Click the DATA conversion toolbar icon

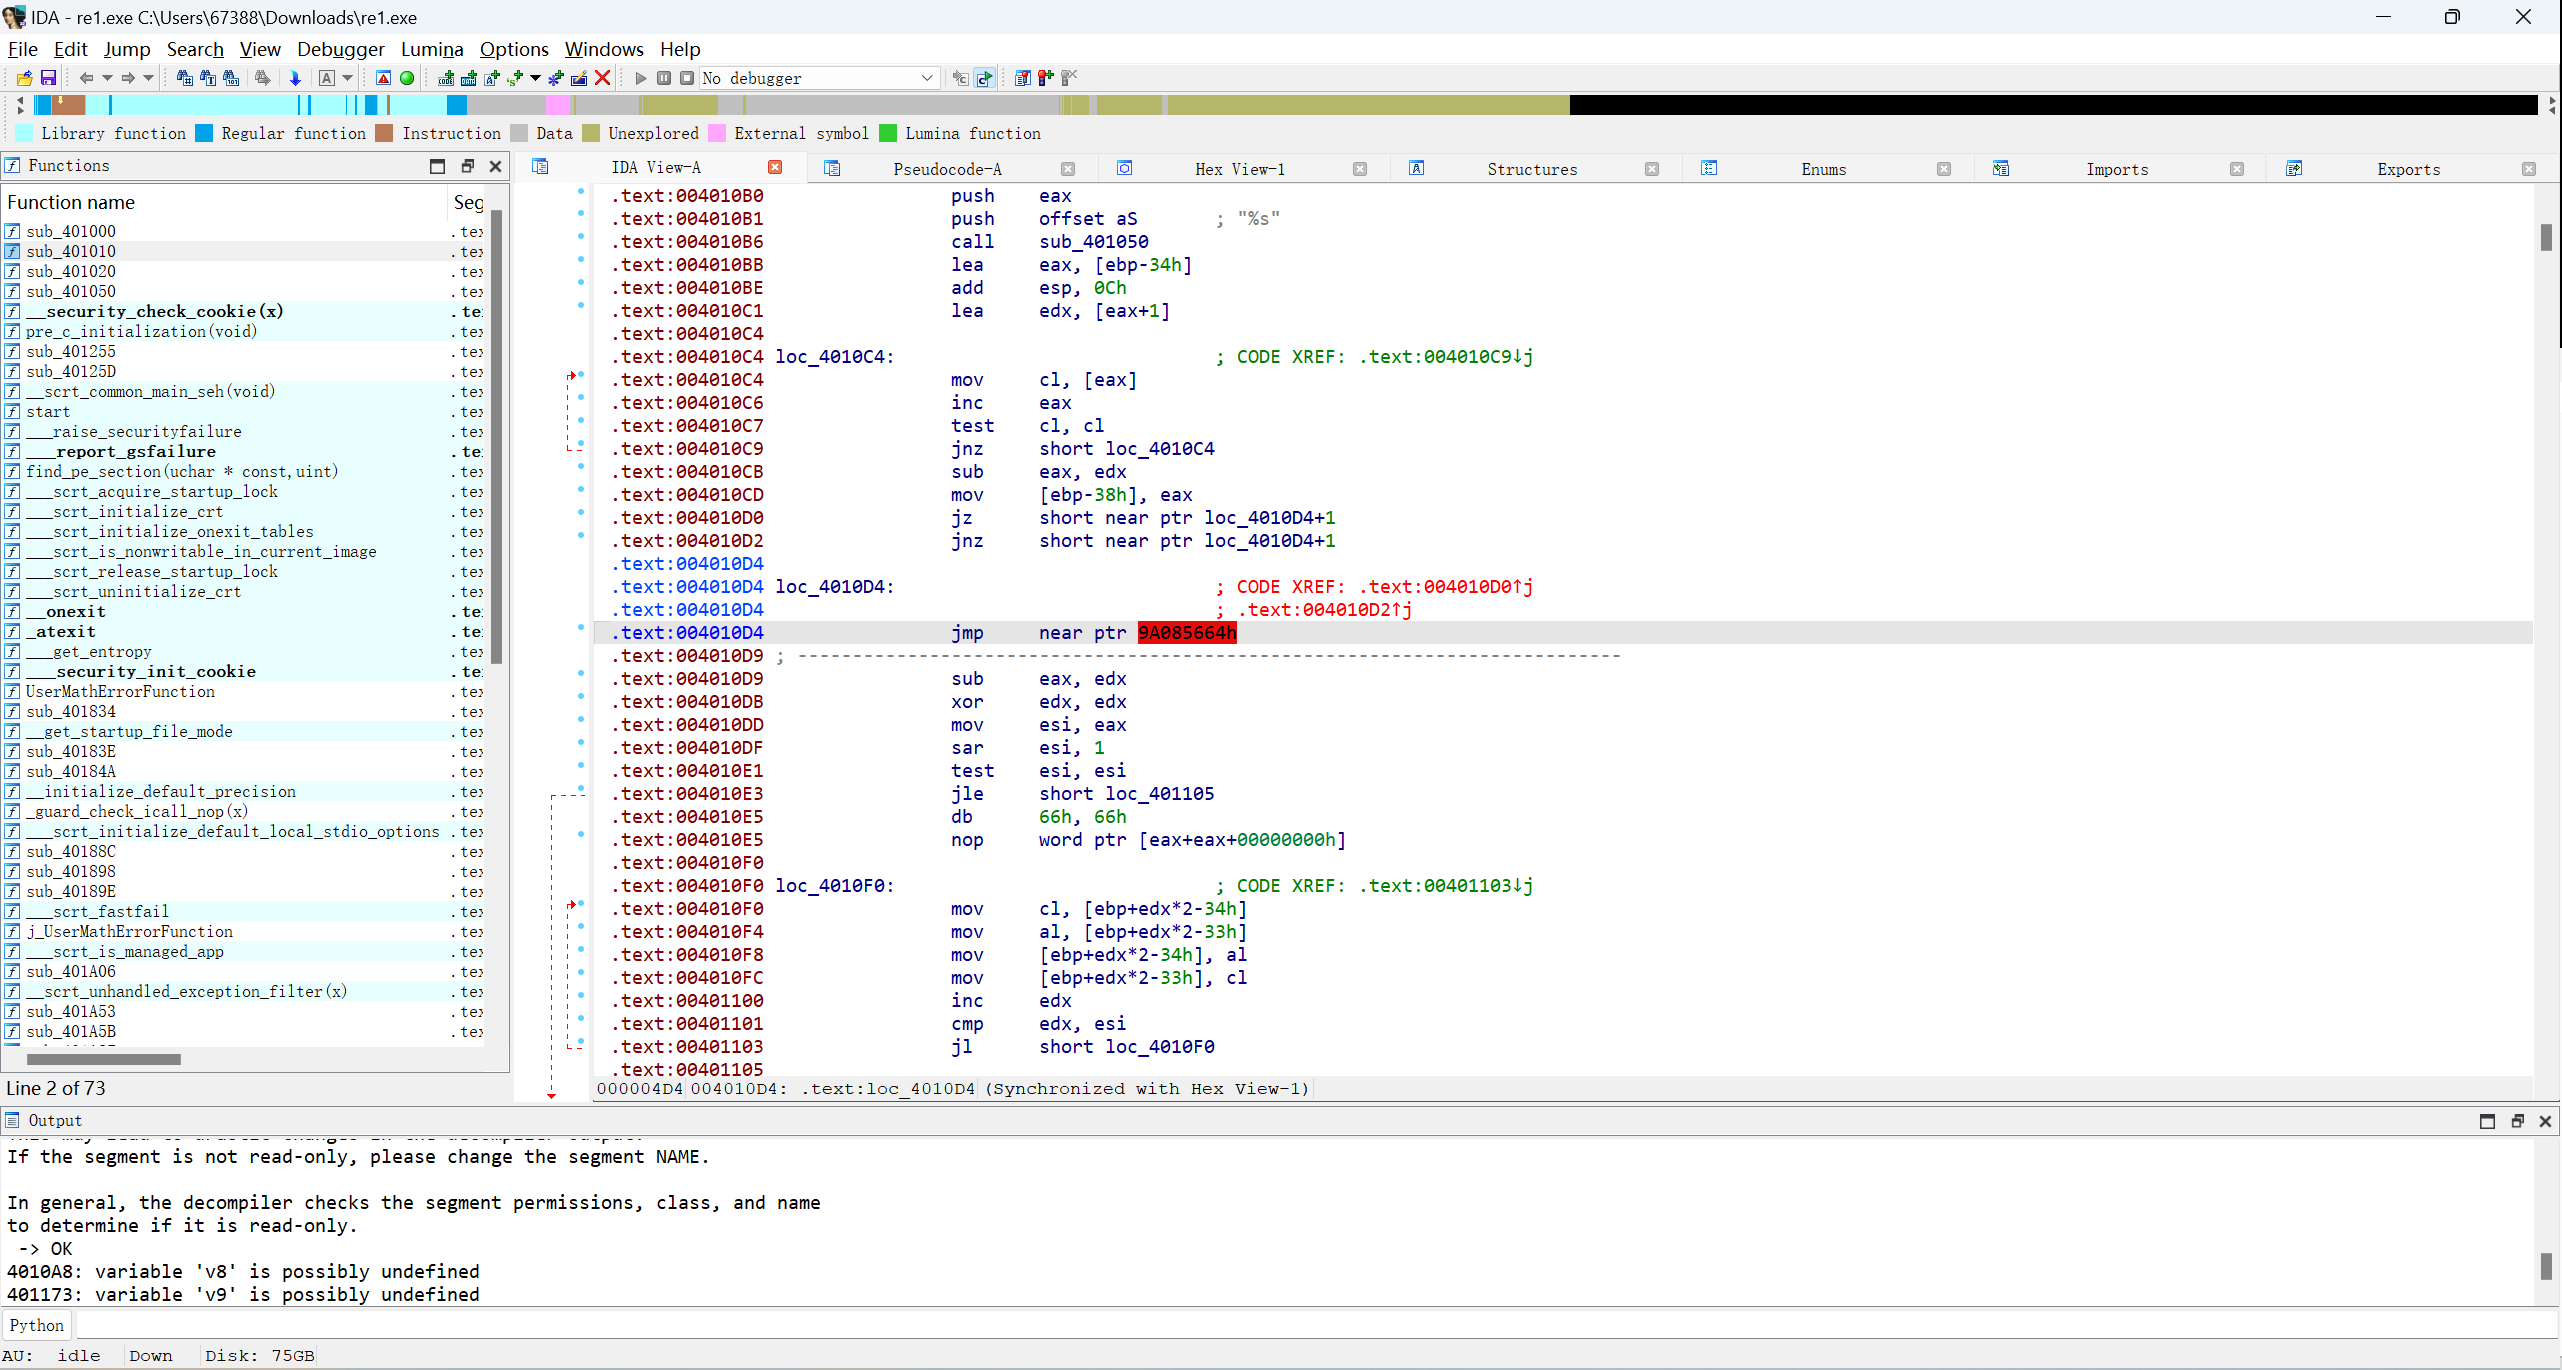(468, 78)
